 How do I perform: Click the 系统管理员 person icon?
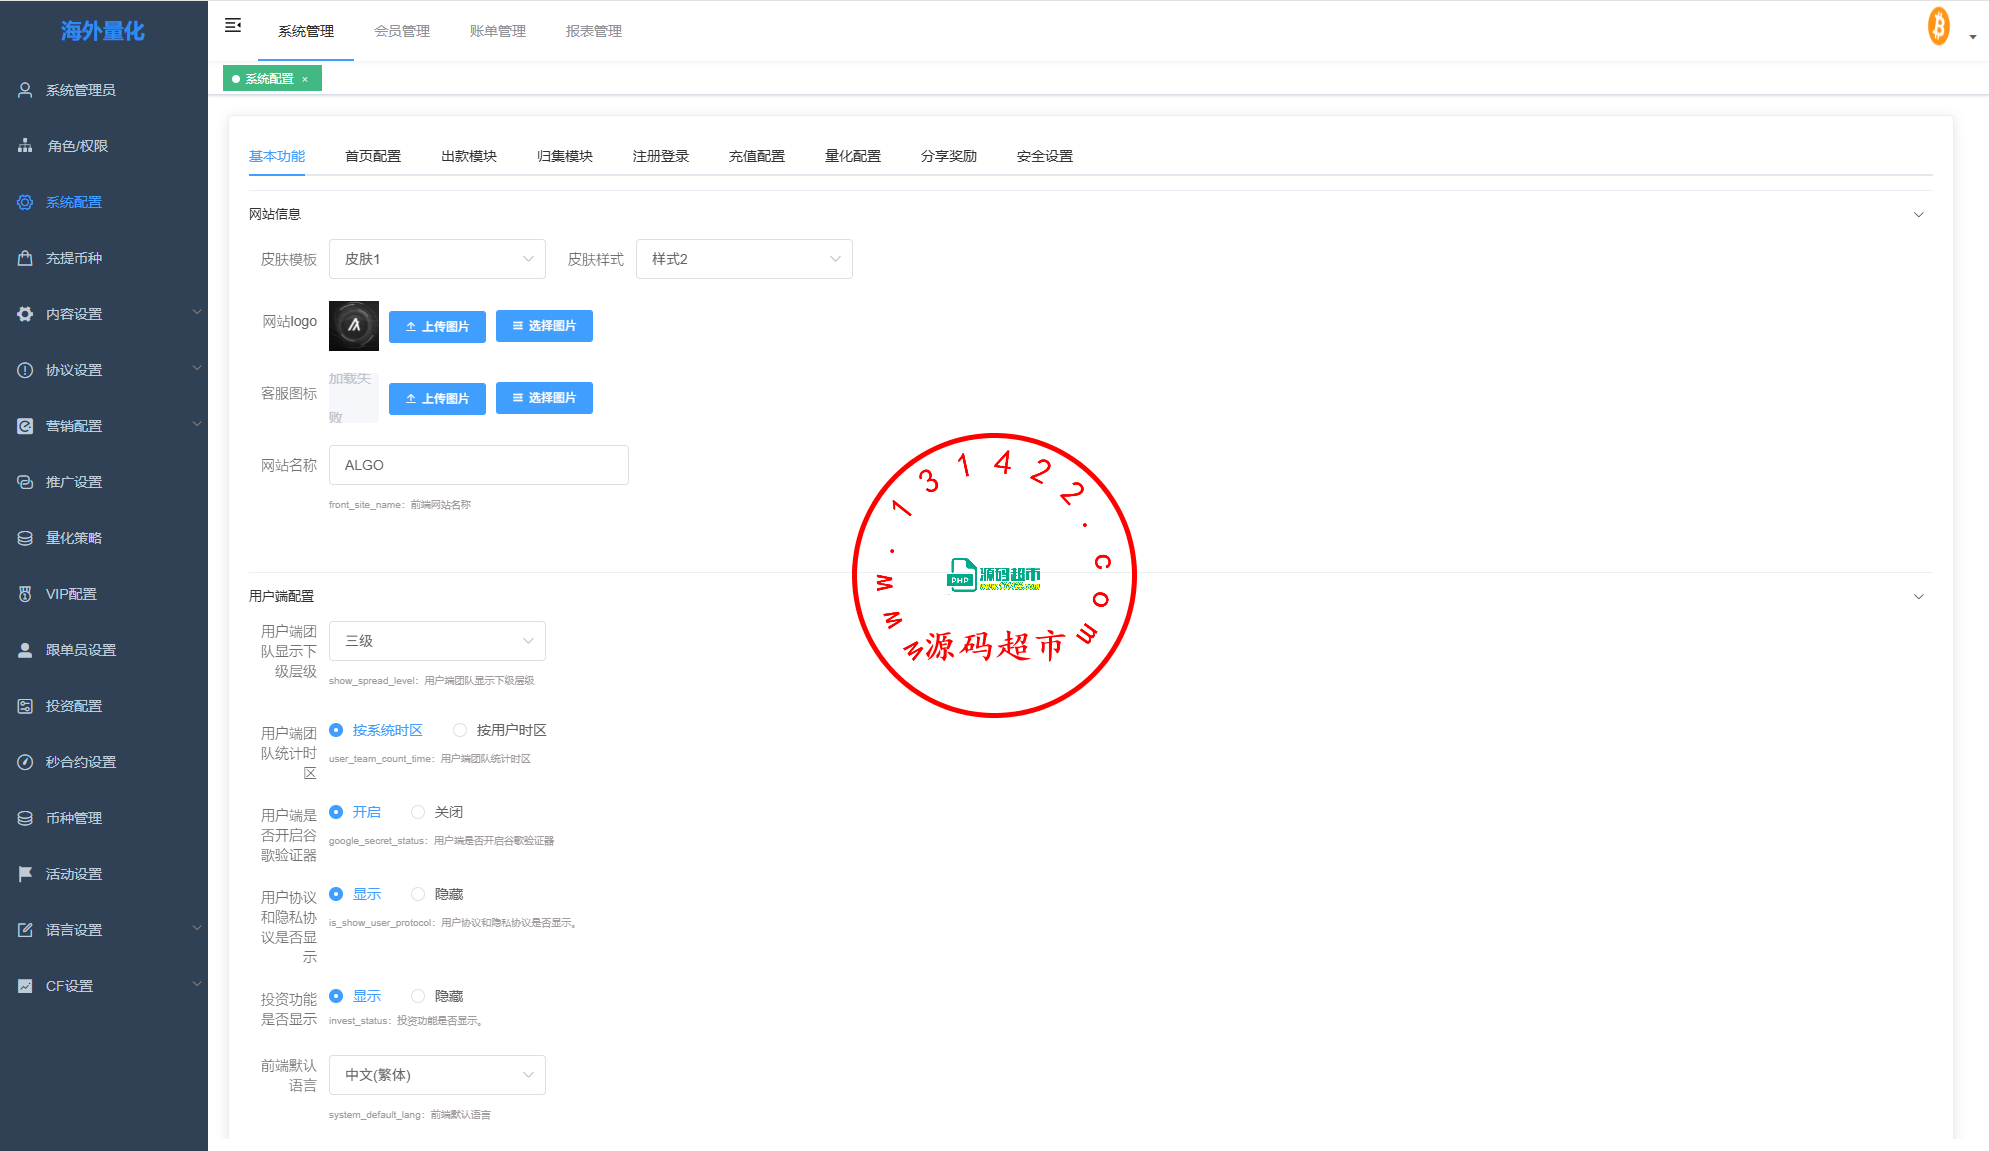click(25, 90)
